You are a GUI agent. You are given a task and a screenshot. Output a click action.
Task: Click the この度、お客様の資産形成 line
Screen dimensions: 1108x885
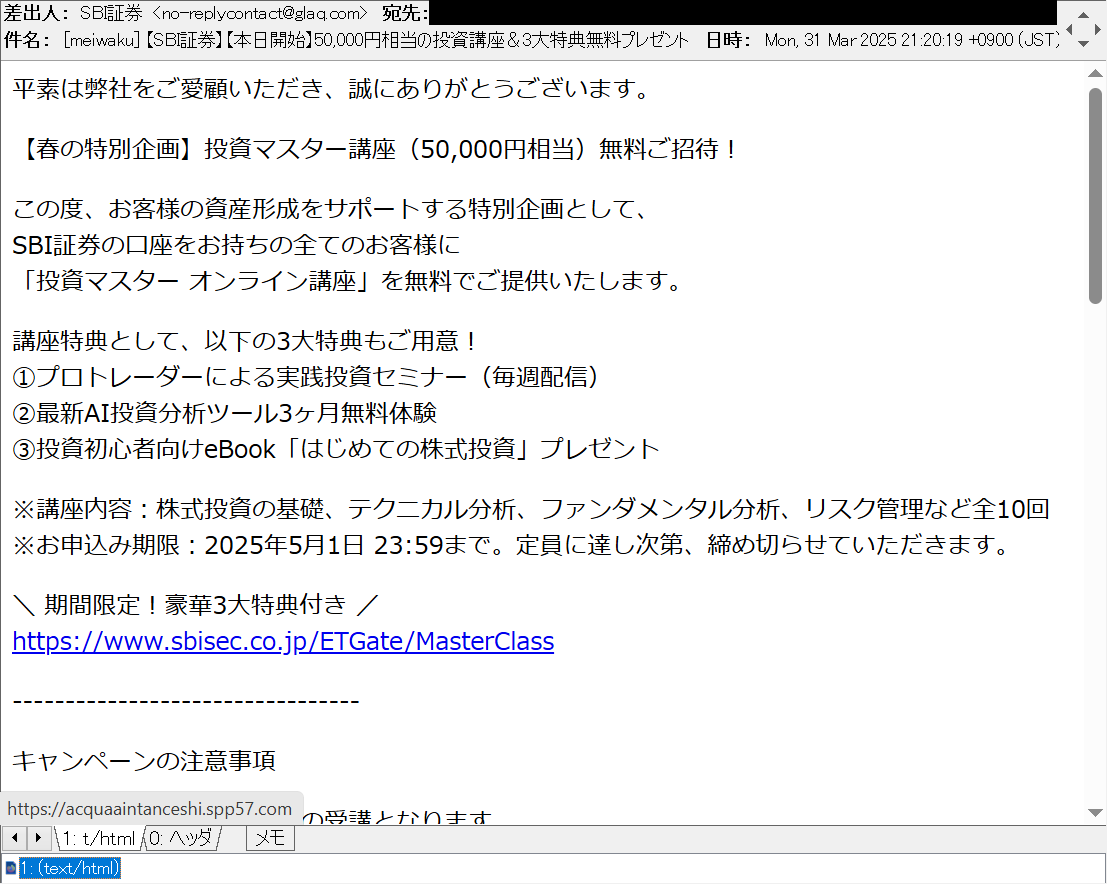coord(330,209)
